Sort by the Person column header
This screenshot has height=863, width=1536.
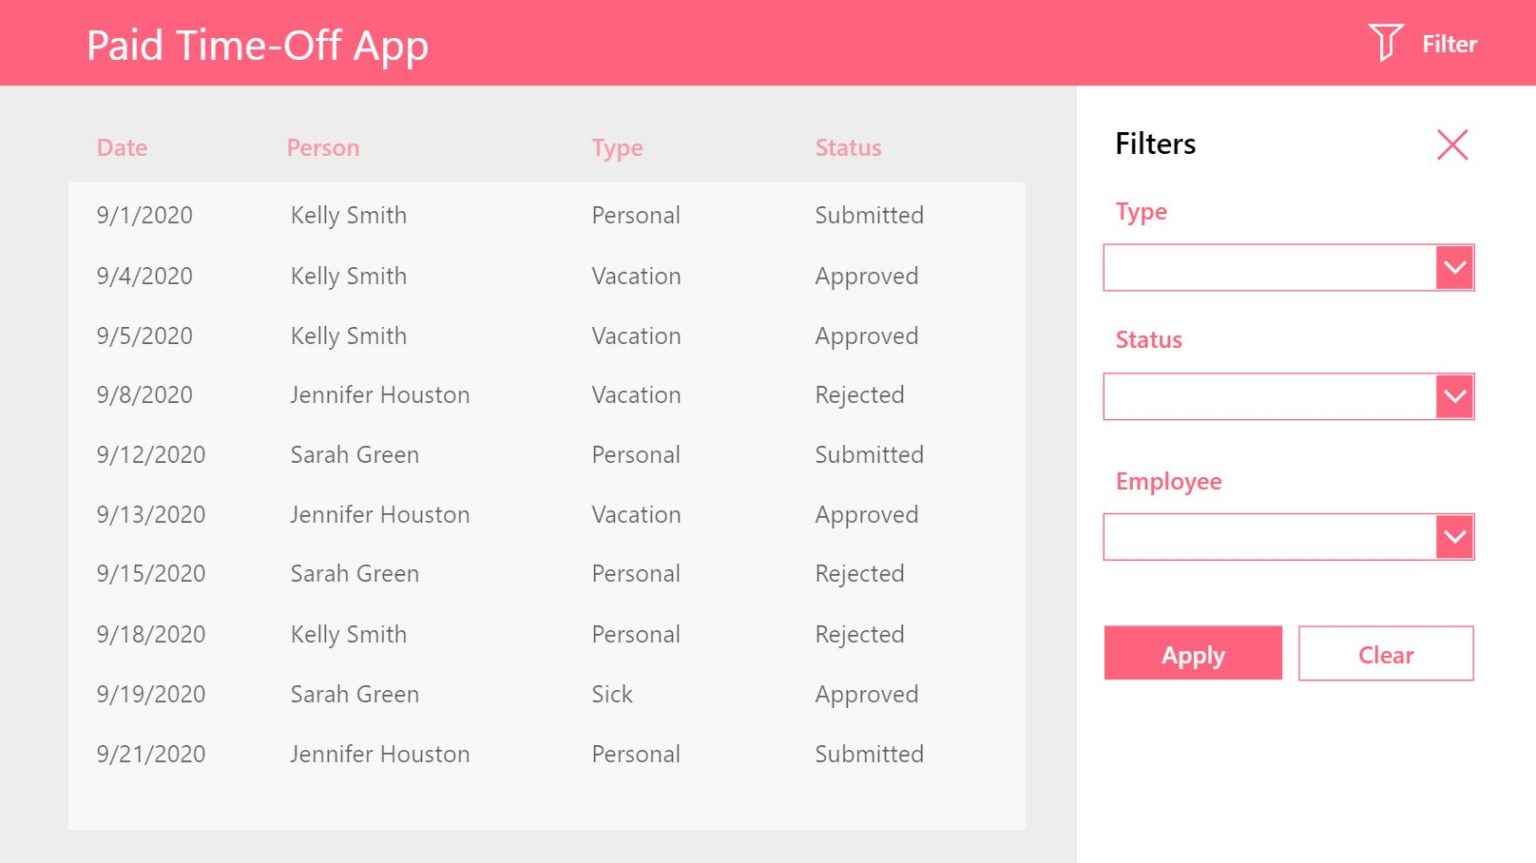(x=323, y=147)
